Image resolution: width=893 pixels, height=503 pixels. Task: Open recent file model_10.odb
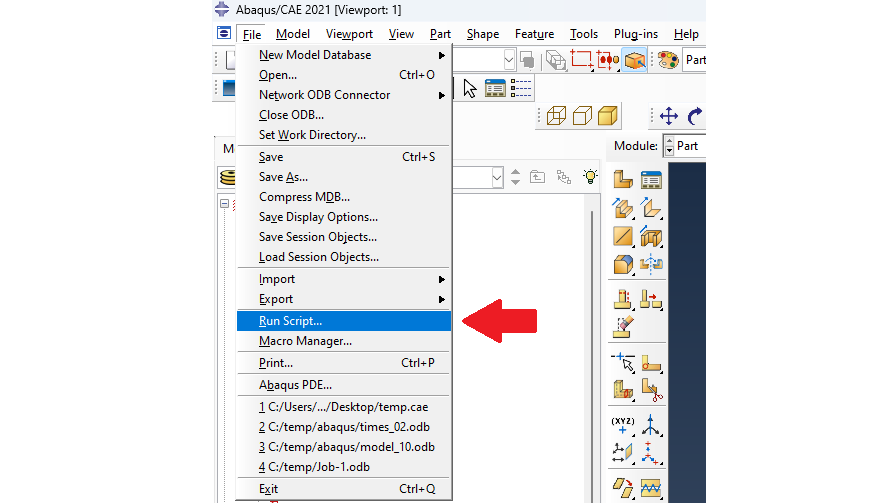coord(347,447)
